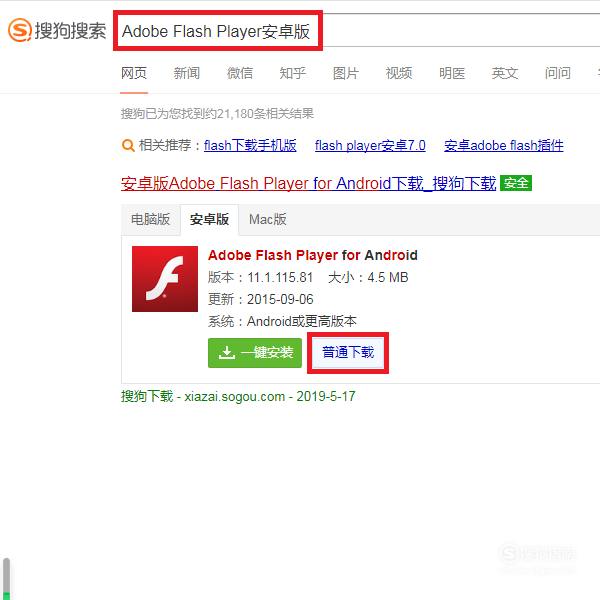The height and width of the screenshot is (600, 600).
Task: Click the 版本：11.1.115.81 text
Action: (260, 277)
